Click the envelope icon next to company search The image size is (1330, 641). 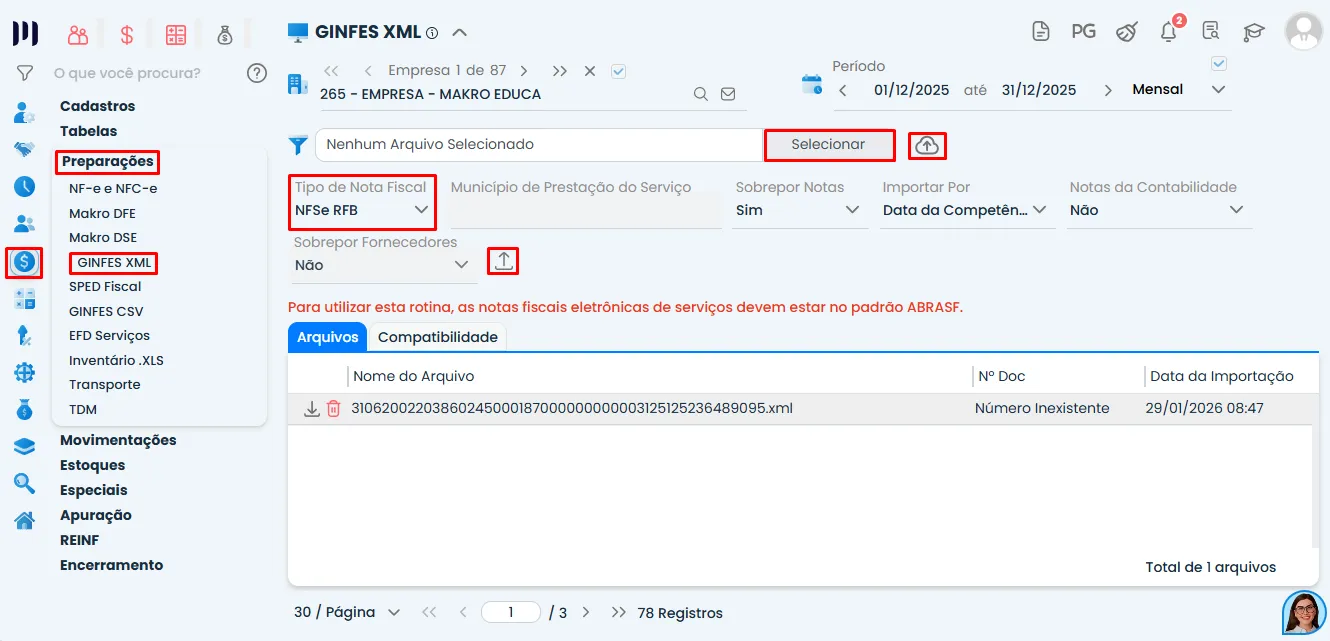(728, 92)
